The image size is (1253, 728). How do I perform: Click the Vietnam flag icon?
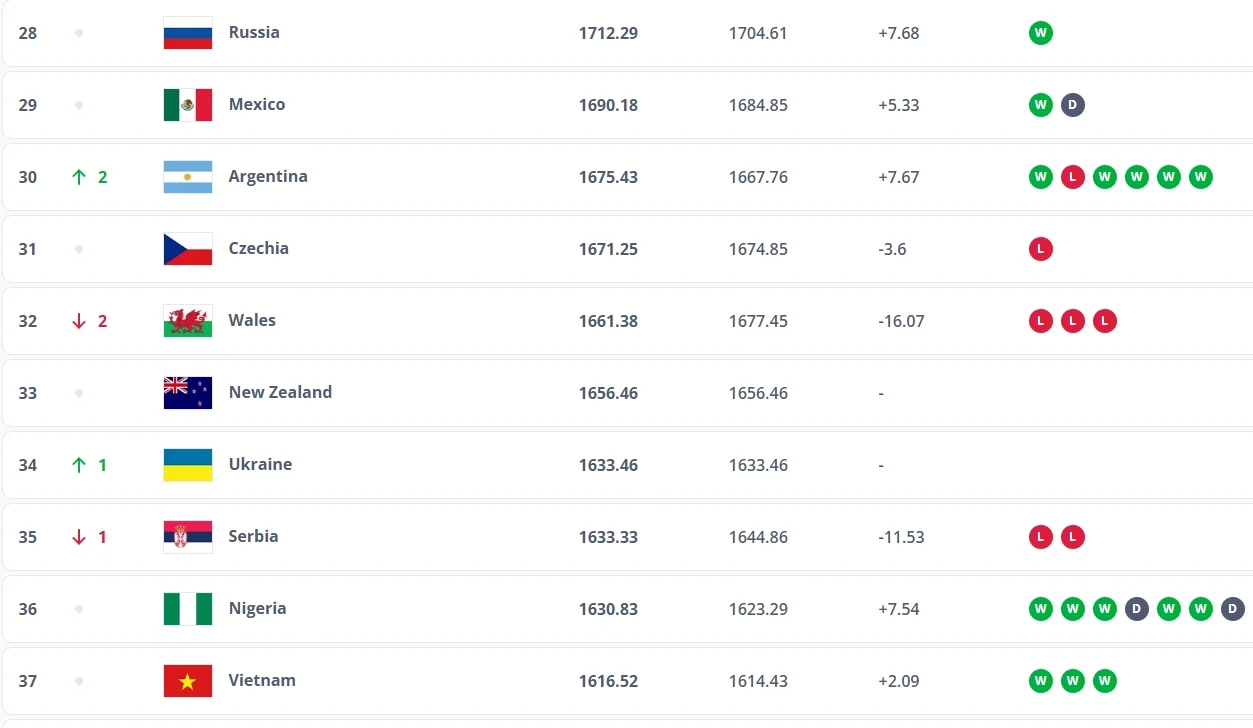188,681
